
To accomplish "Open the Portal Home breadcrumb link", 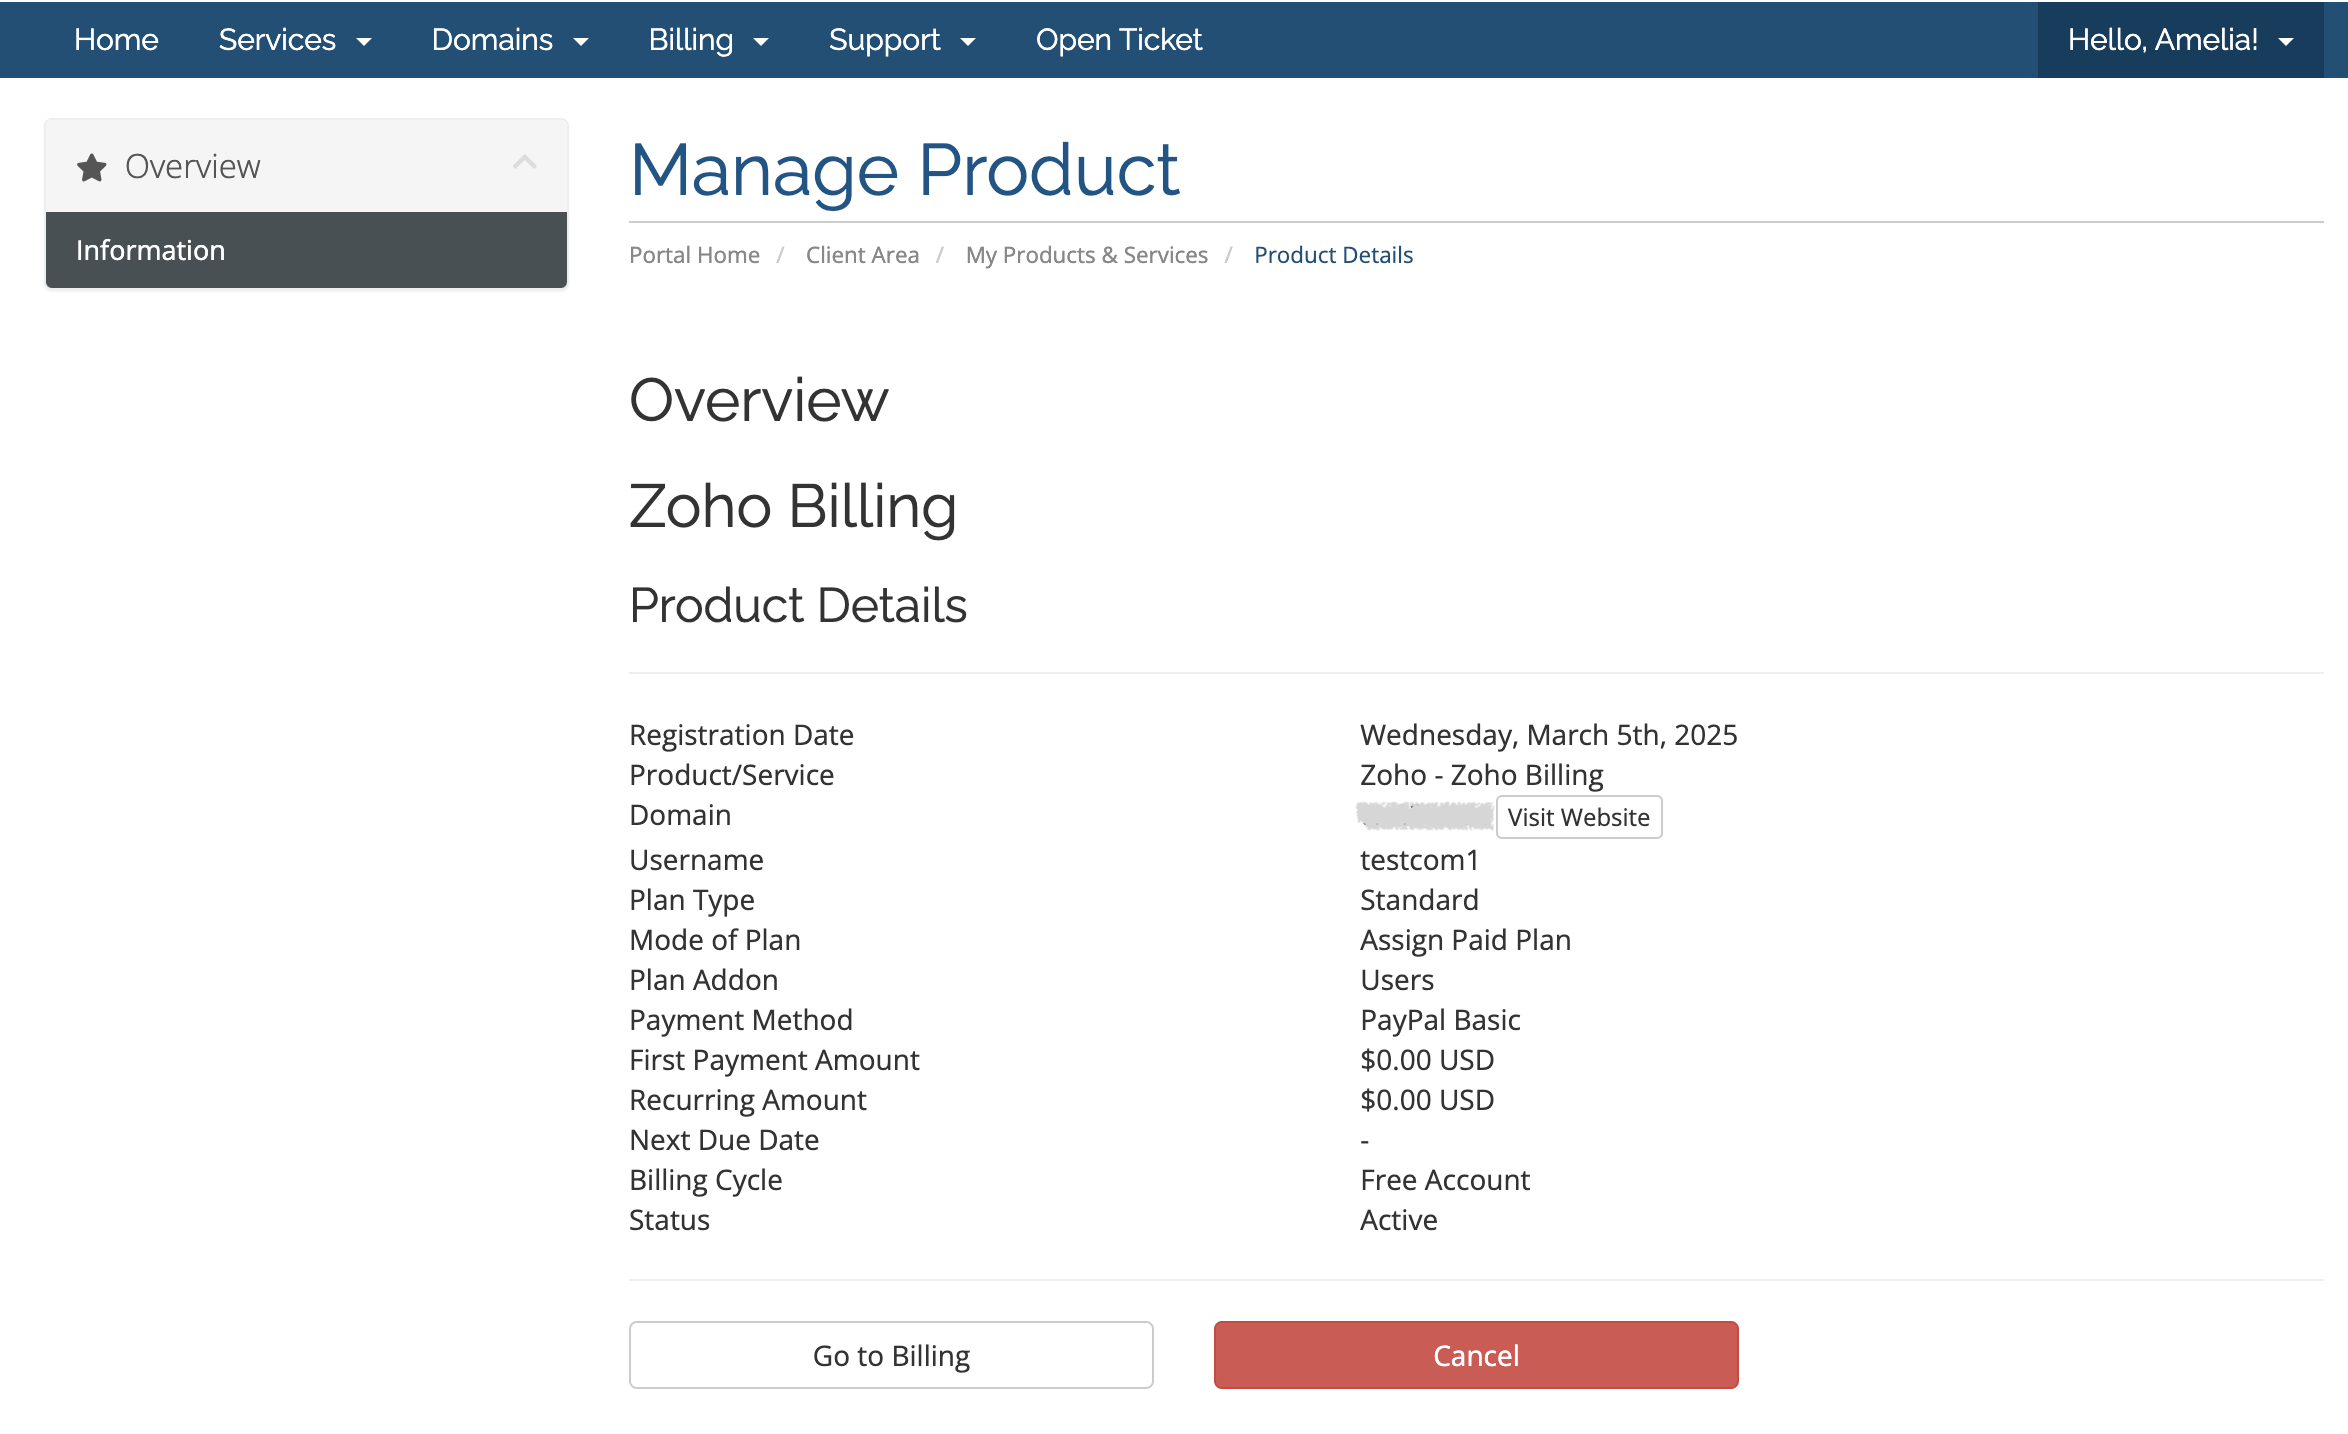I will tap(694, 255).
